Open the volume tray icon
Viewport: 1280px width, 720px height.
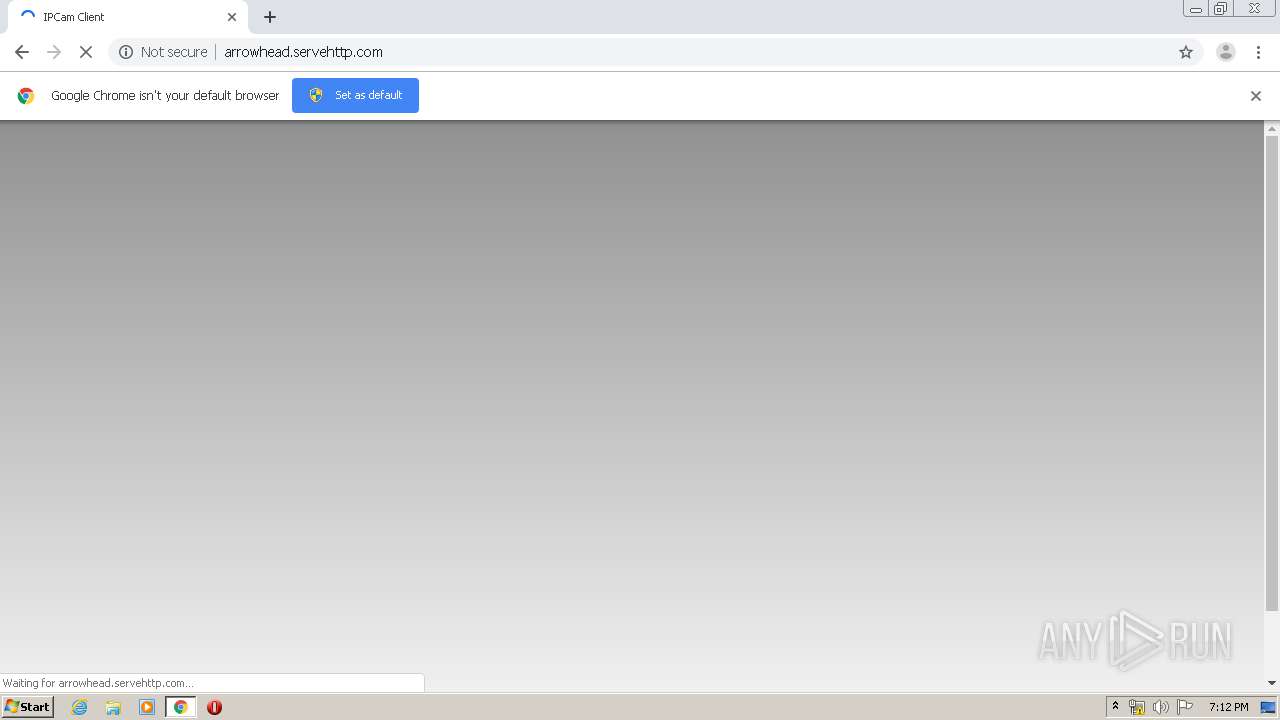[x=1161, y=707]
